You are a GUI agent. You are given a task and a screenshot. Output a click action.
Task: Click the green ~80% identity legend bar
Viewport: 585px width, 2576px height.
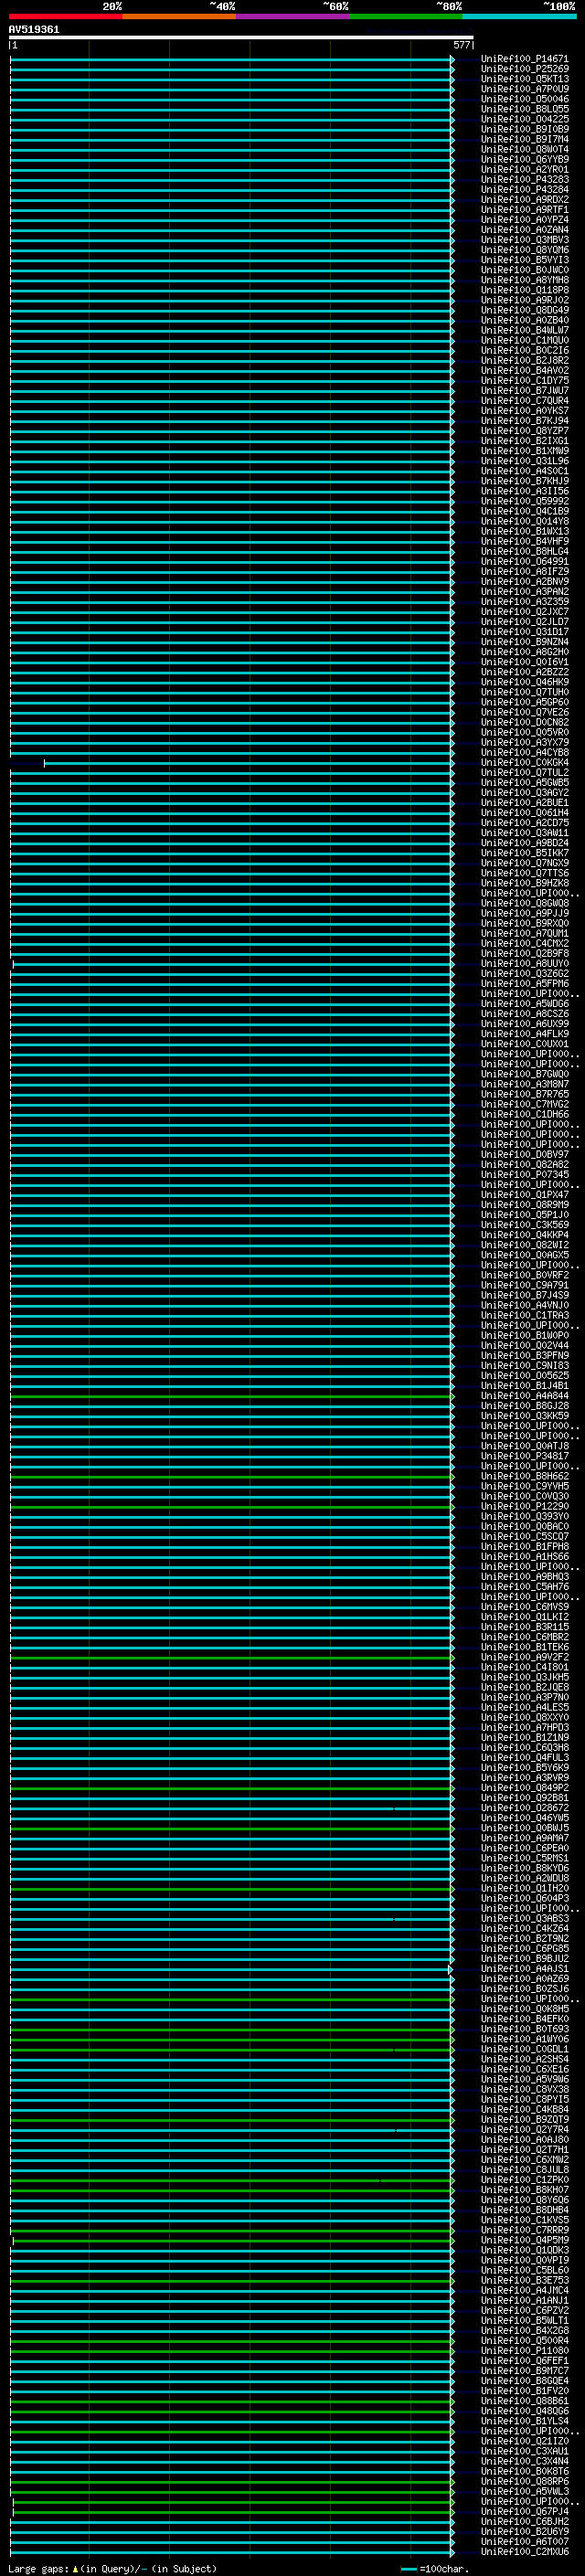point(406,16)
